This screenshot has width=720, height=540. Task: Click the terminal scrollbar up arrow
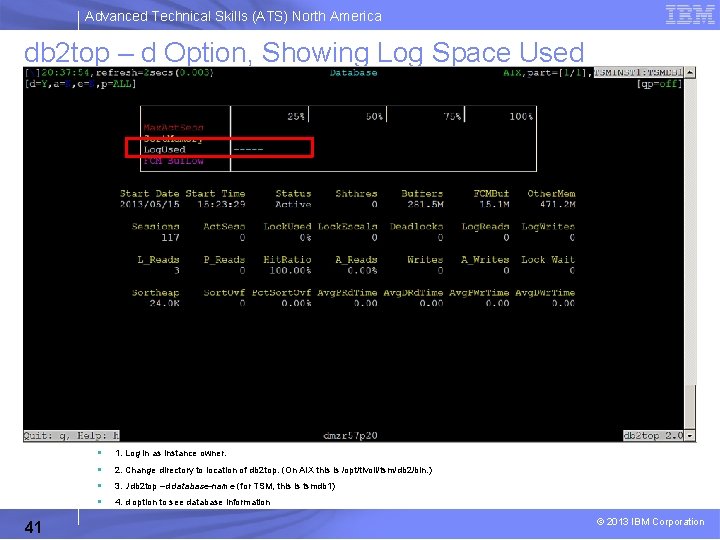(x=690, y=73)
